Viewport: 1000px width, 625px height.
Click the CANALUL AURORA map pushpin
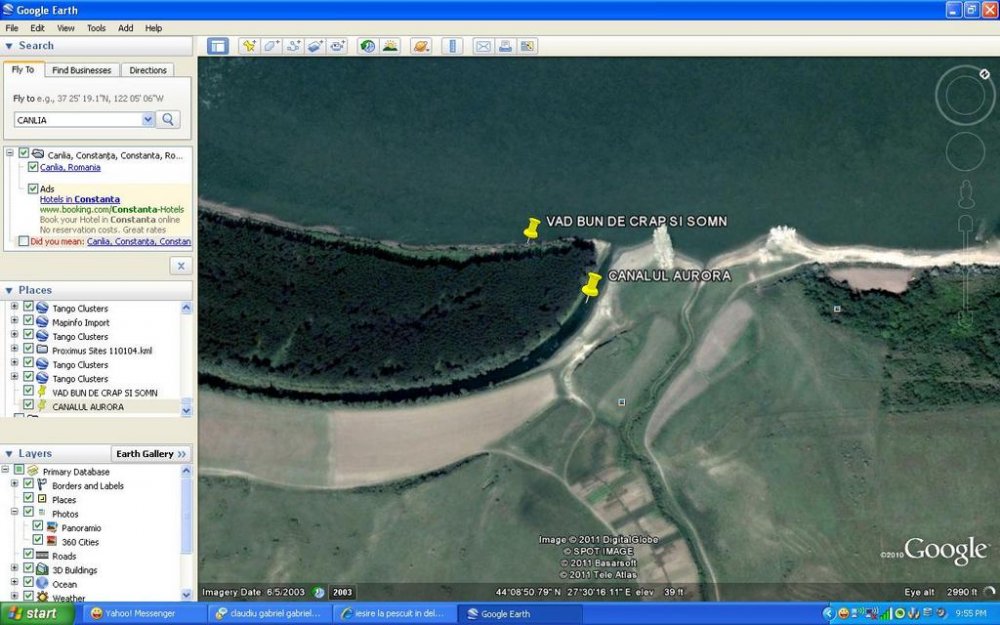591,285
